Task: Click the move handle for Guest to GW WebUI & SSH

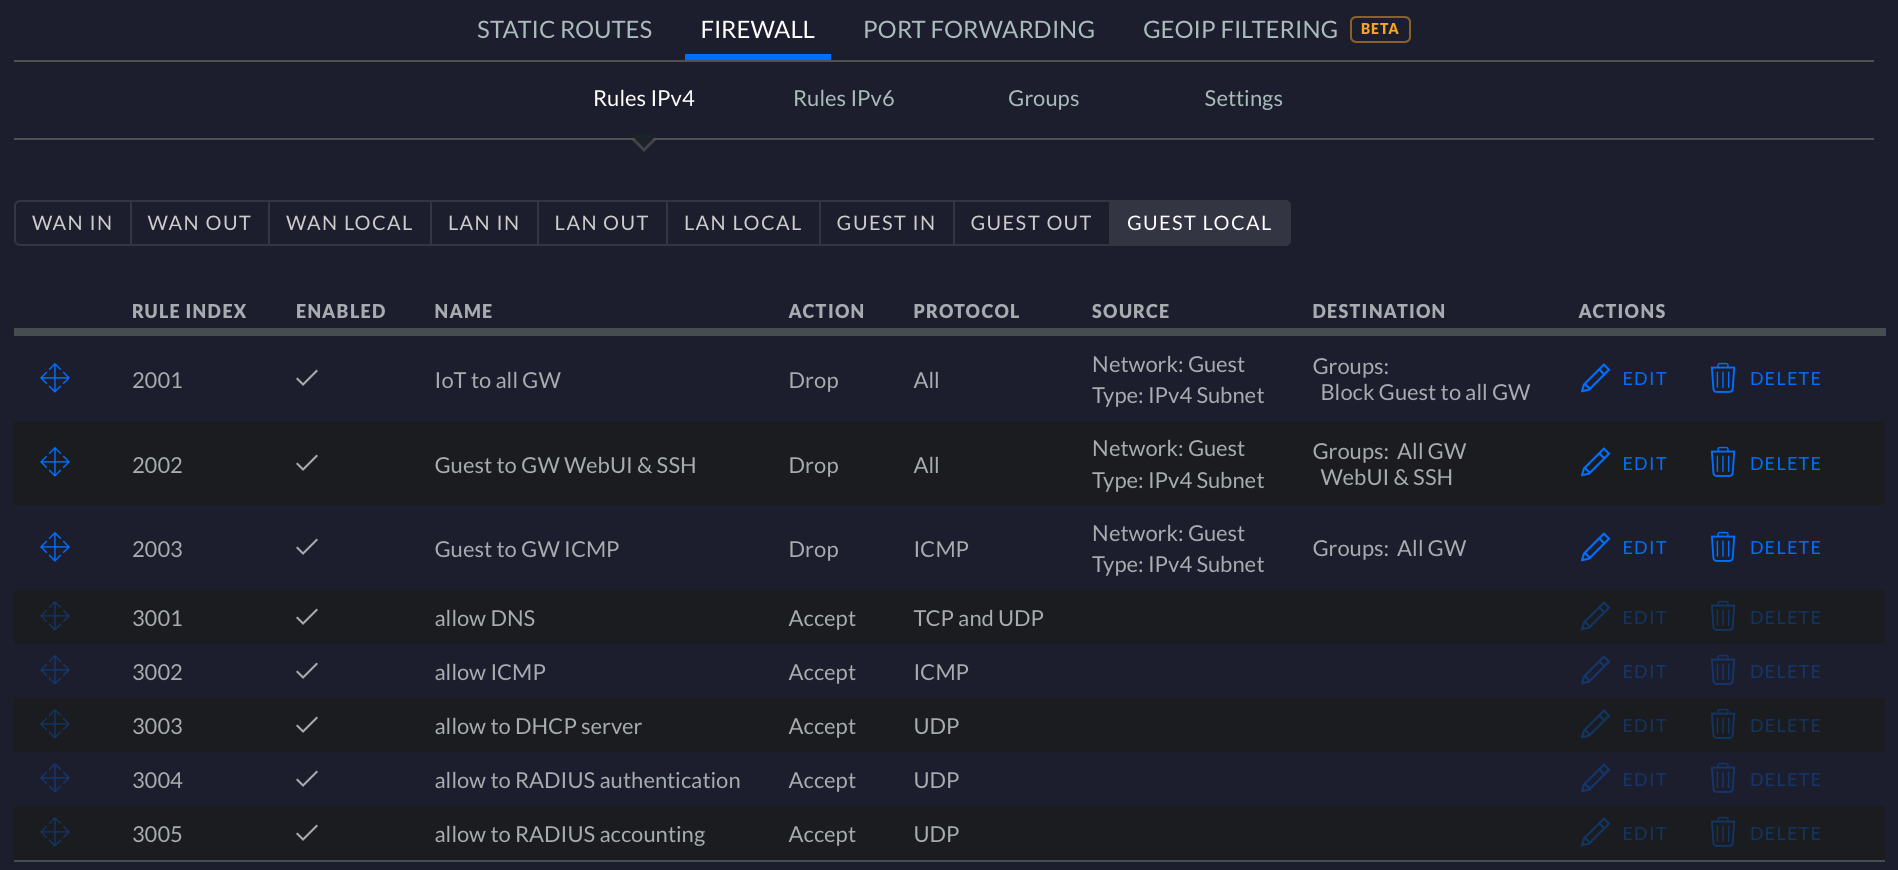Action: (x=55, y=462)
